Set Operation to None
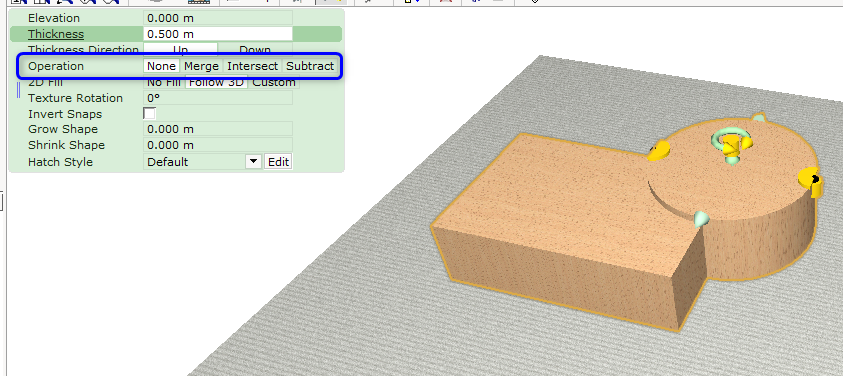843x376 pixels. 161,66
